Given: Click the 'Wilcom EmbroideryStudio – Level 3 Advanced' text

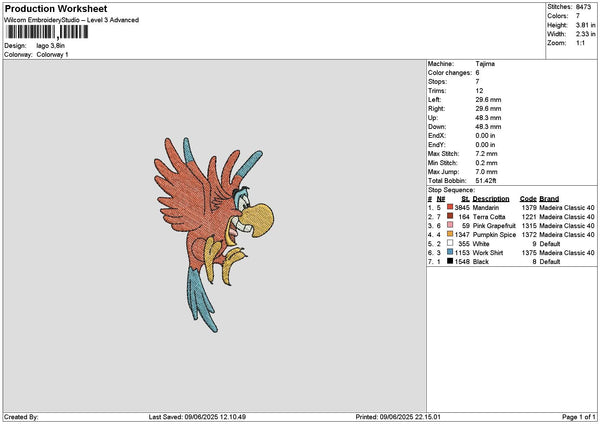Looking at the screenshot, I should click(x=72, y=20).
